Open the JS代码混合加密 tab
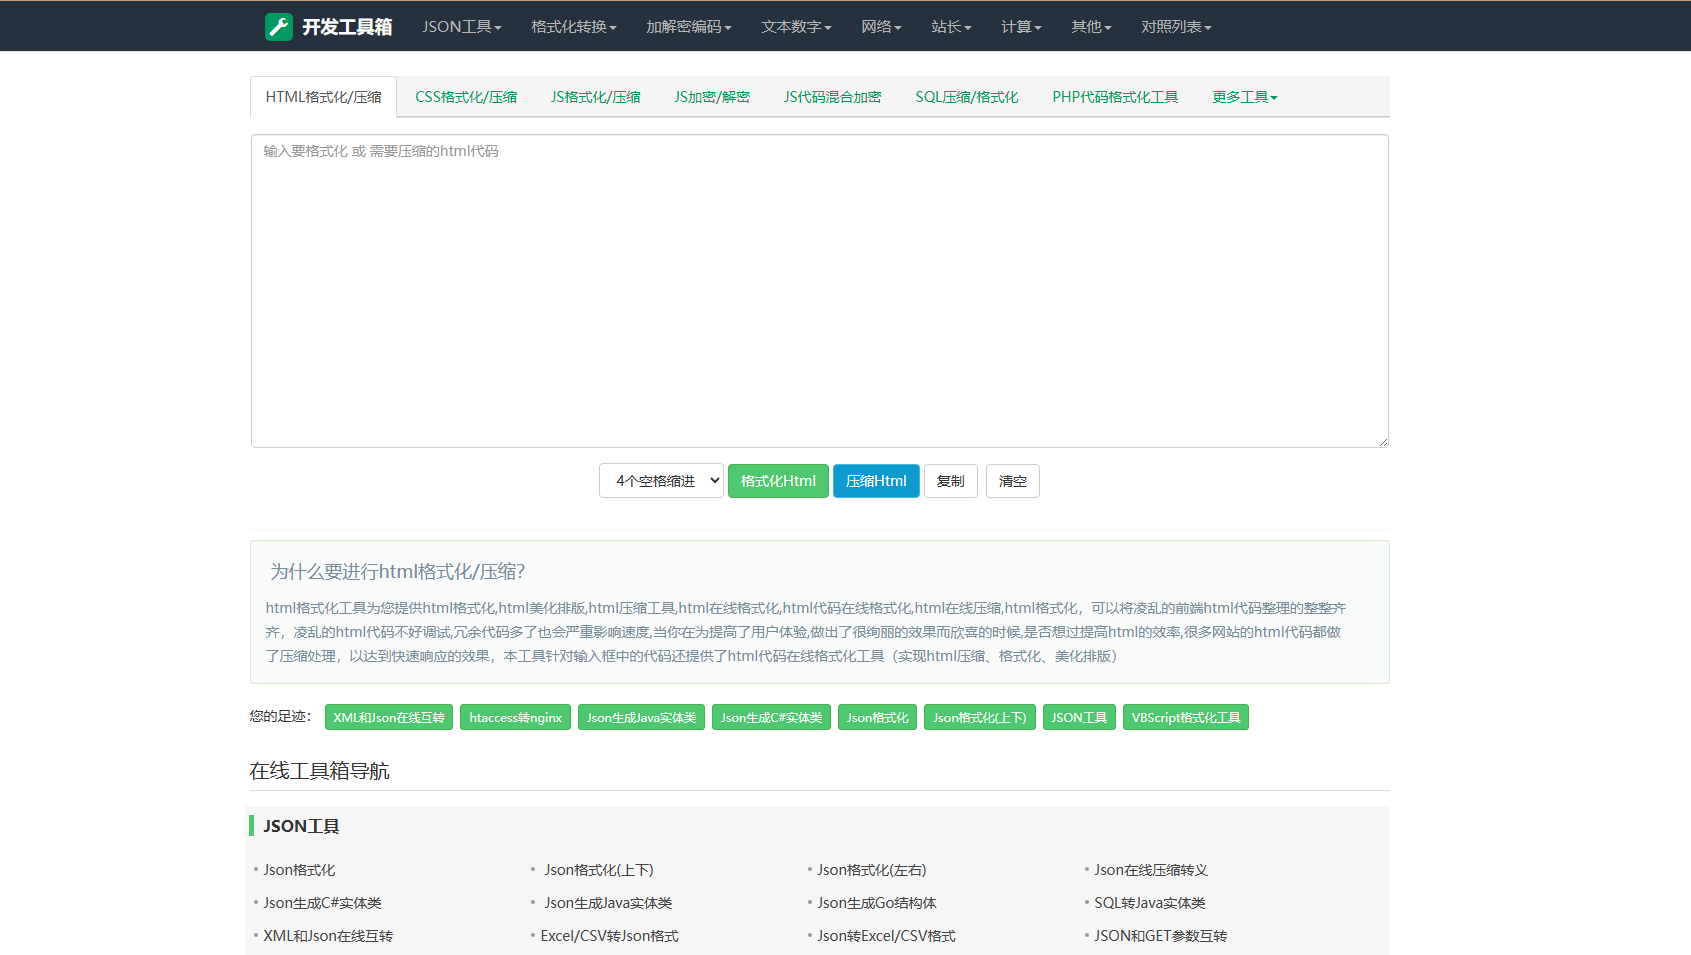The height and width of the screenshot is (955, 1691). [x=832, y=97]
